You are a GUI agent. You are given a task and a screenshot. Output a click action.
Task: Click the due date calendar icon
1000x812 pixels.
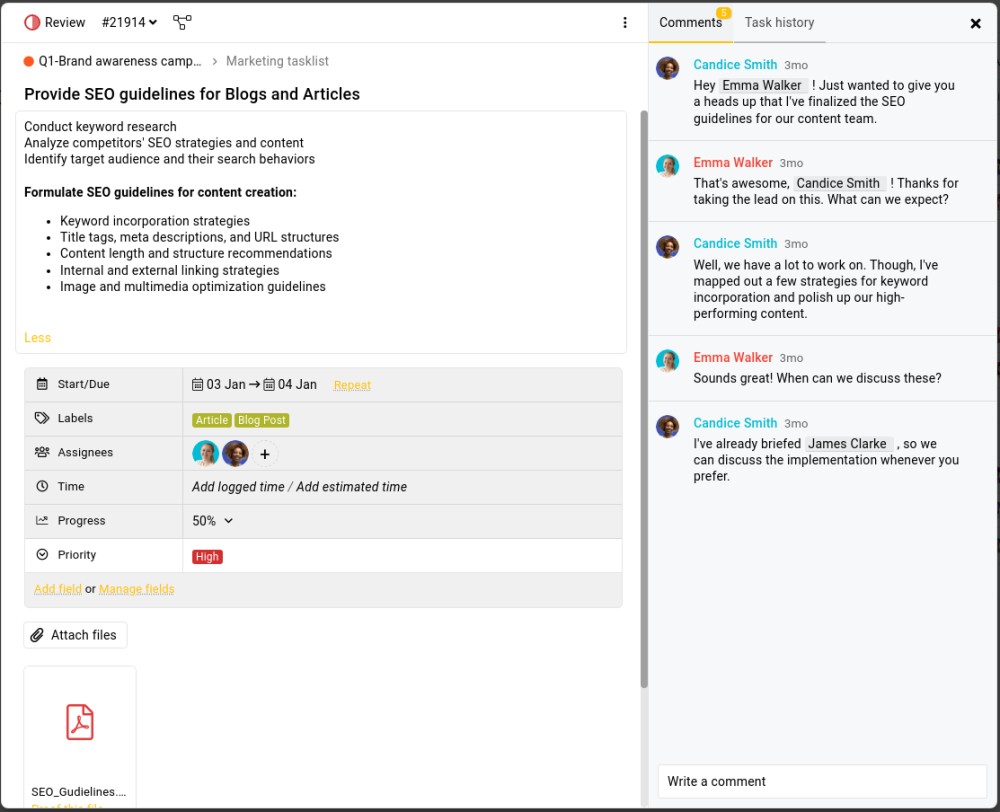269,385
